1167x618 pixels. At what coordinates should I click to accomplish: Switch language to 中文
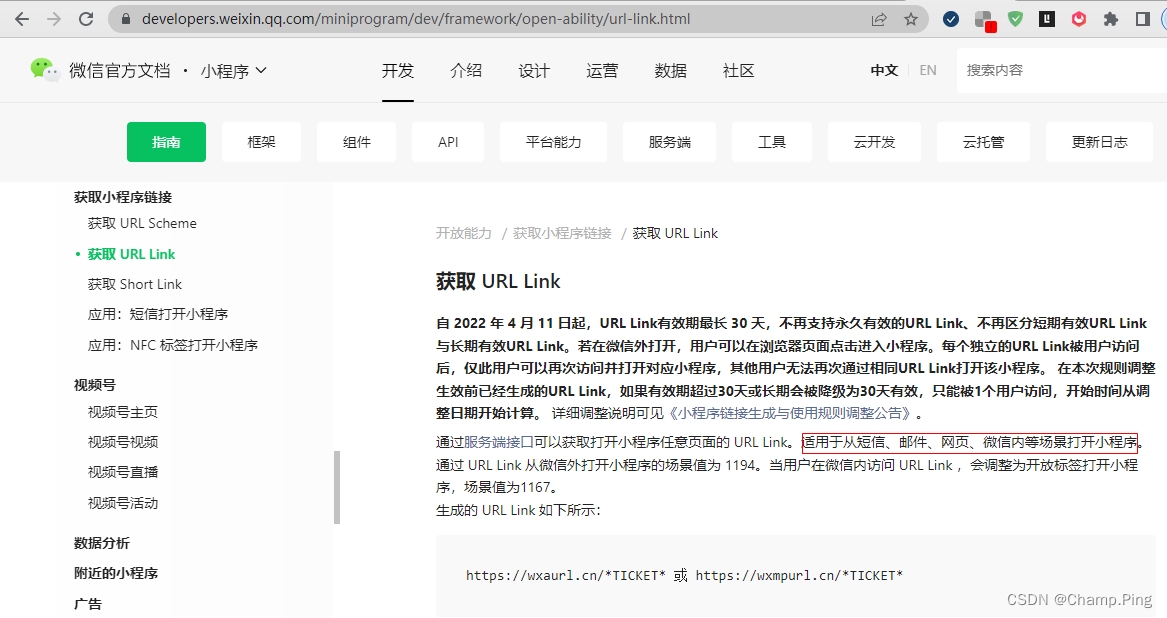coord(884,71)
